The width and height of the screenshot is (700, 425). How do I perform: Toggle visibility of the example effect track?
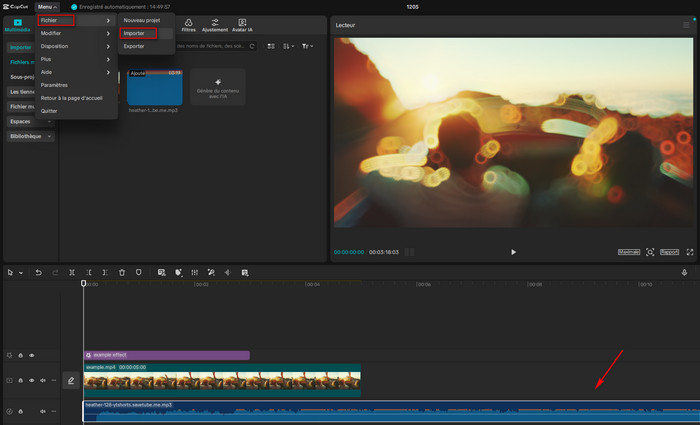31,355
